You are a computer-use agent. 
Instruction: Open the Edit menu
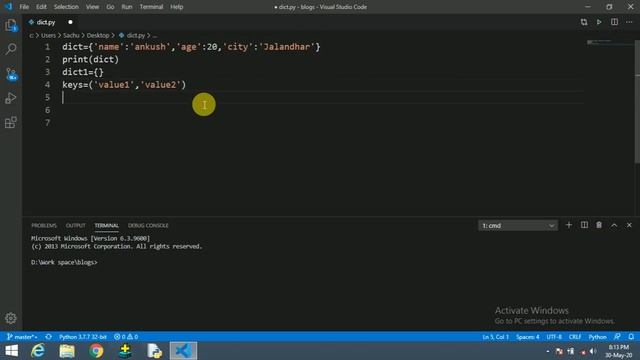coord(41,7)
